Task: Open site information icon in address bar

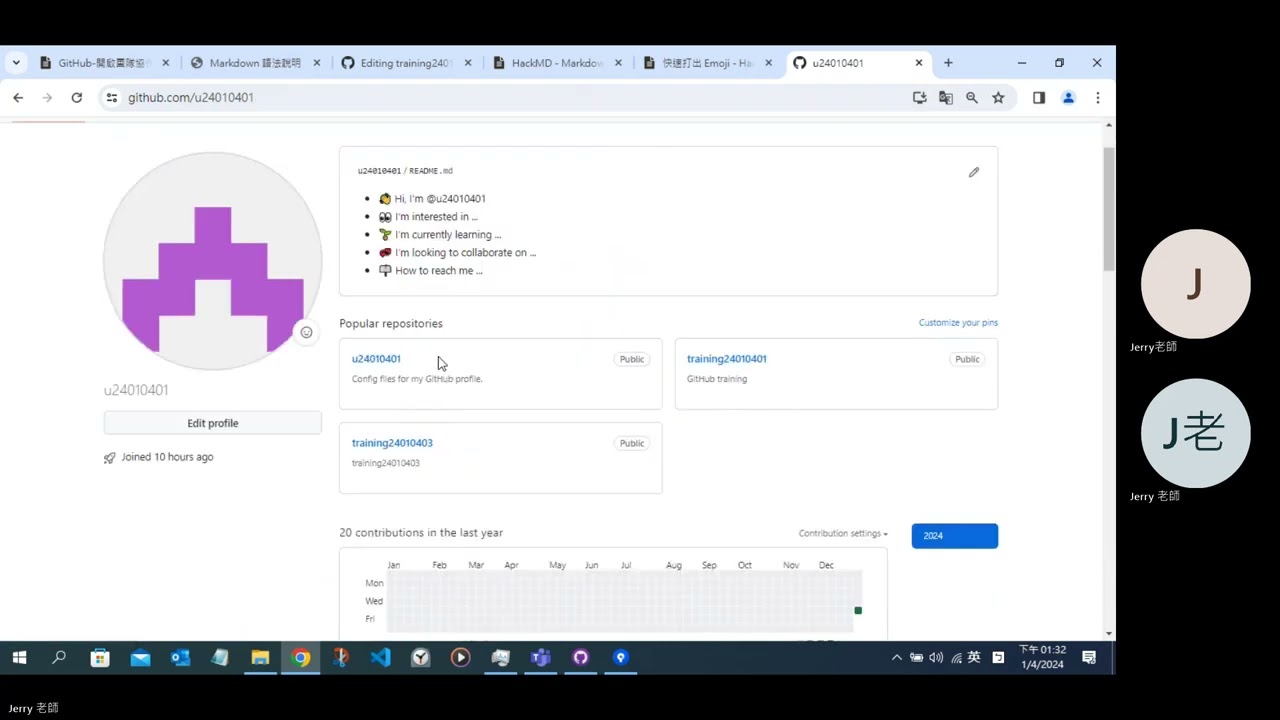Action: [111, 97]
